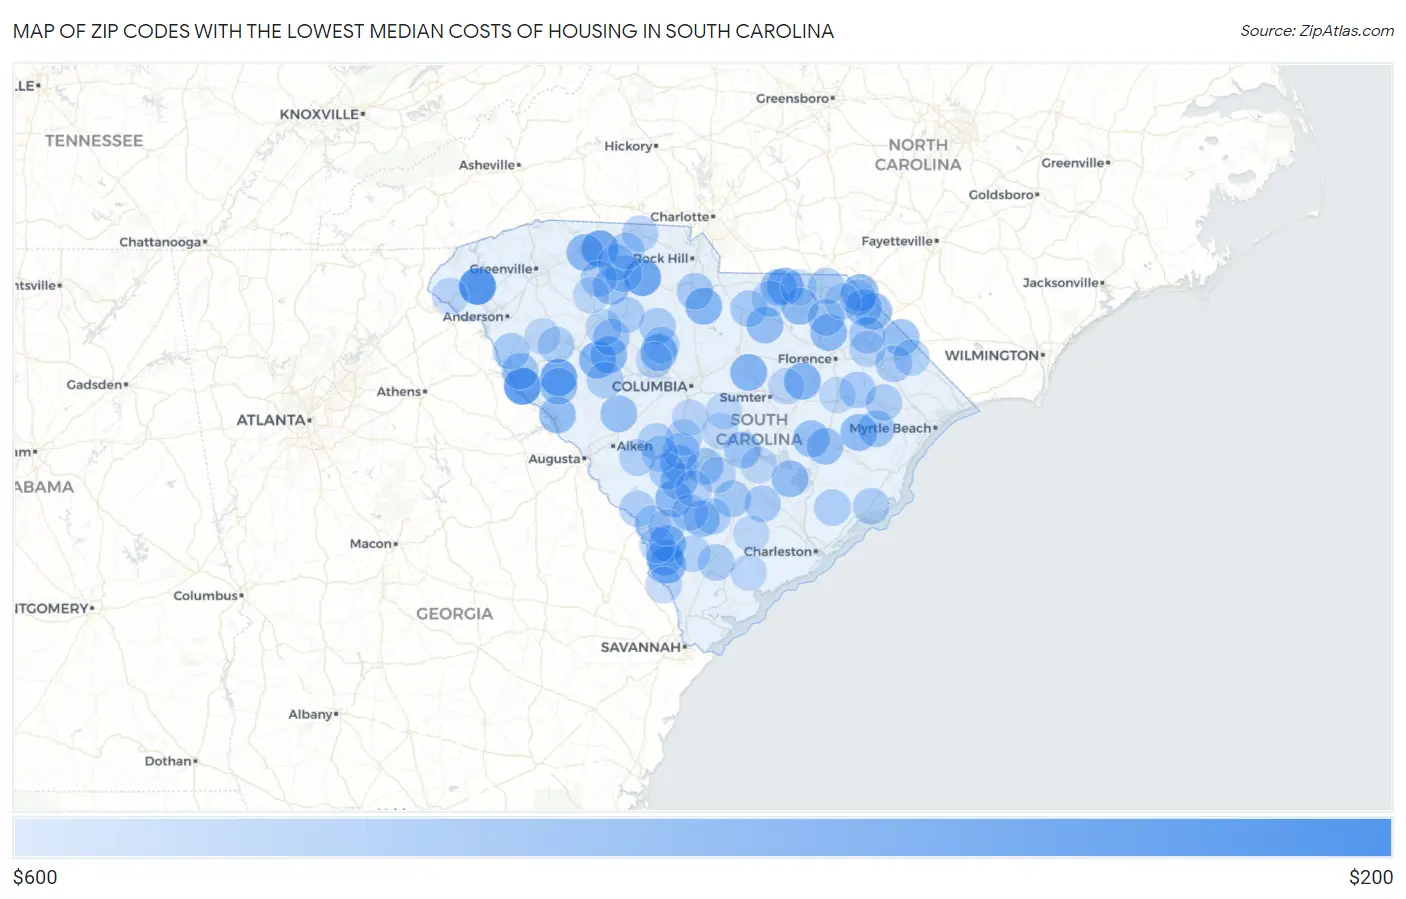Click the Goldsboro city label
Viewport: 1406px width, 899px height.
click(1003, 195)
